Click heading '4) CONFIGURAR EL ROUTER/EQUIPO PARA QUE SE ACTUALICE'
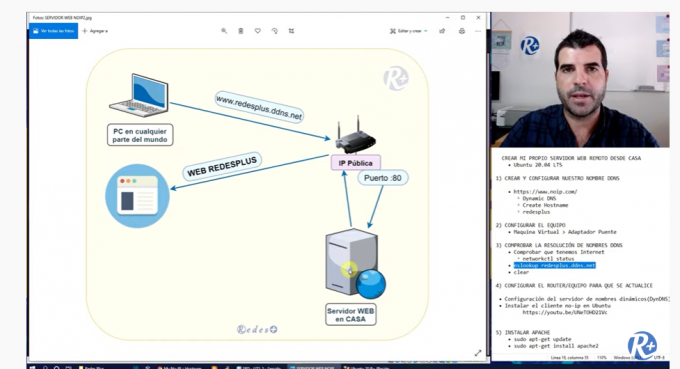 [574, 286]
